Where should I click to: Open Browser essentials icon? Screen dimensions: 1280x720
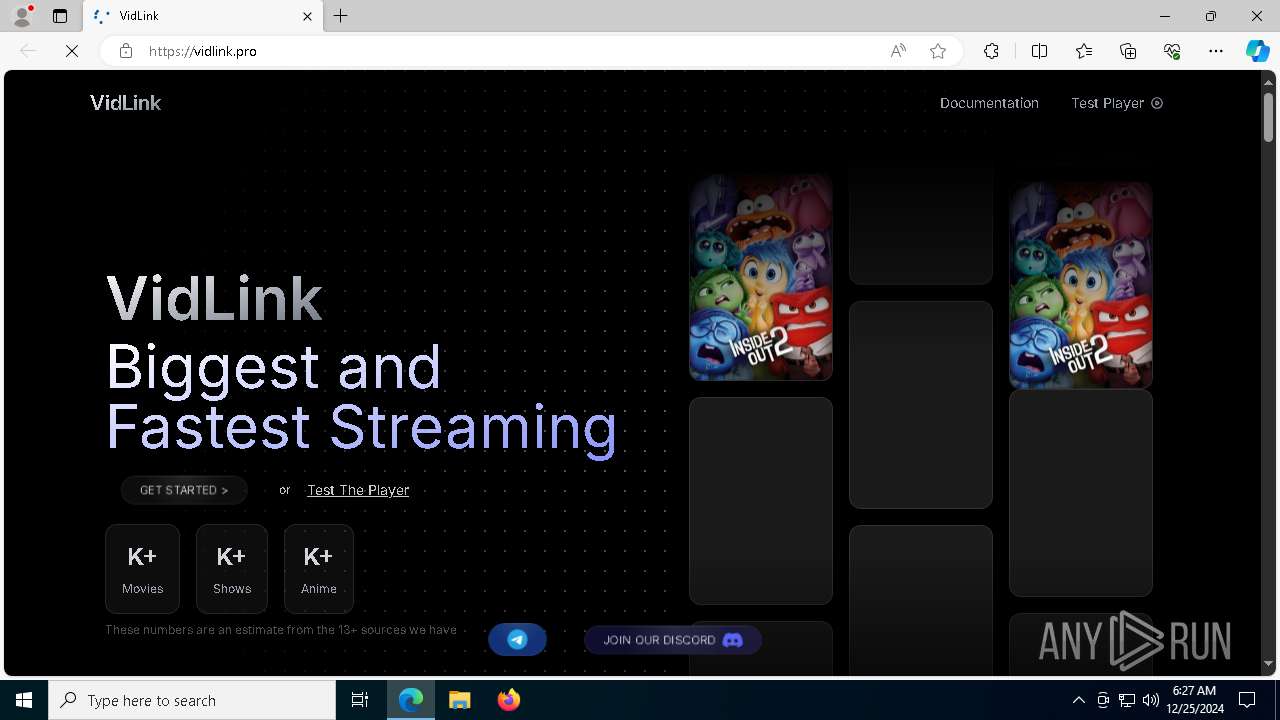pyautogui.click(x=1172, y=51)
